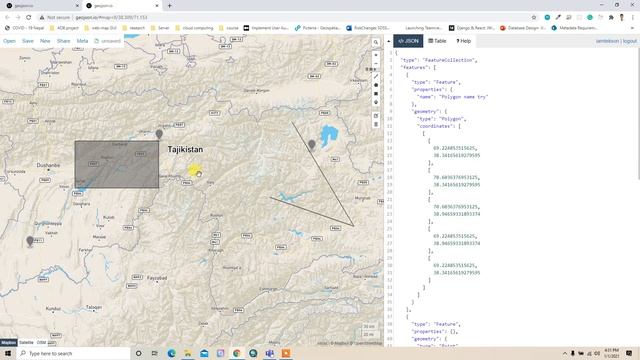Activate the delete layers trash tool

click(376, 124)
